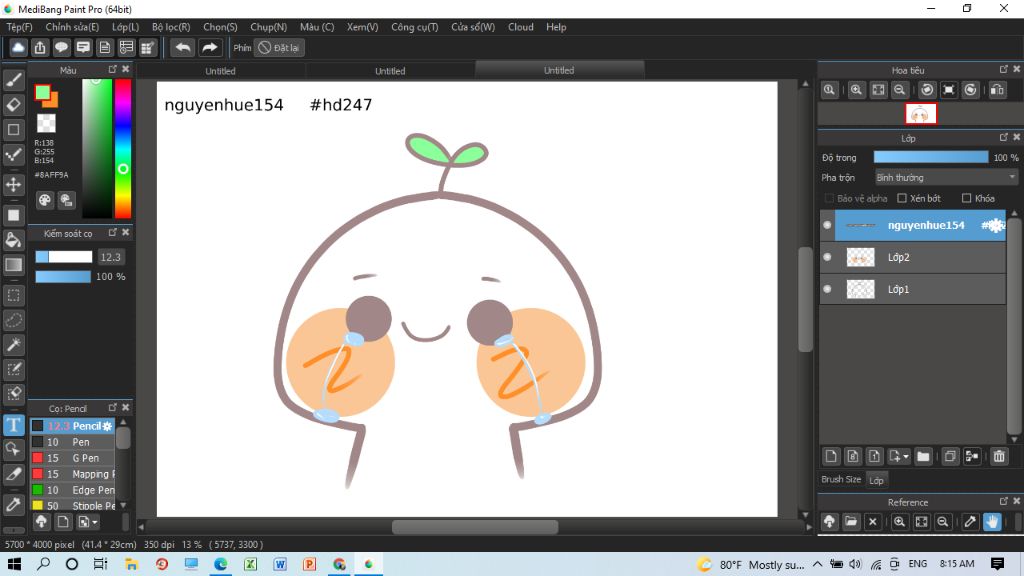
Task: Open the Bộ lọc(R) menu
Action: pos(171,27)
